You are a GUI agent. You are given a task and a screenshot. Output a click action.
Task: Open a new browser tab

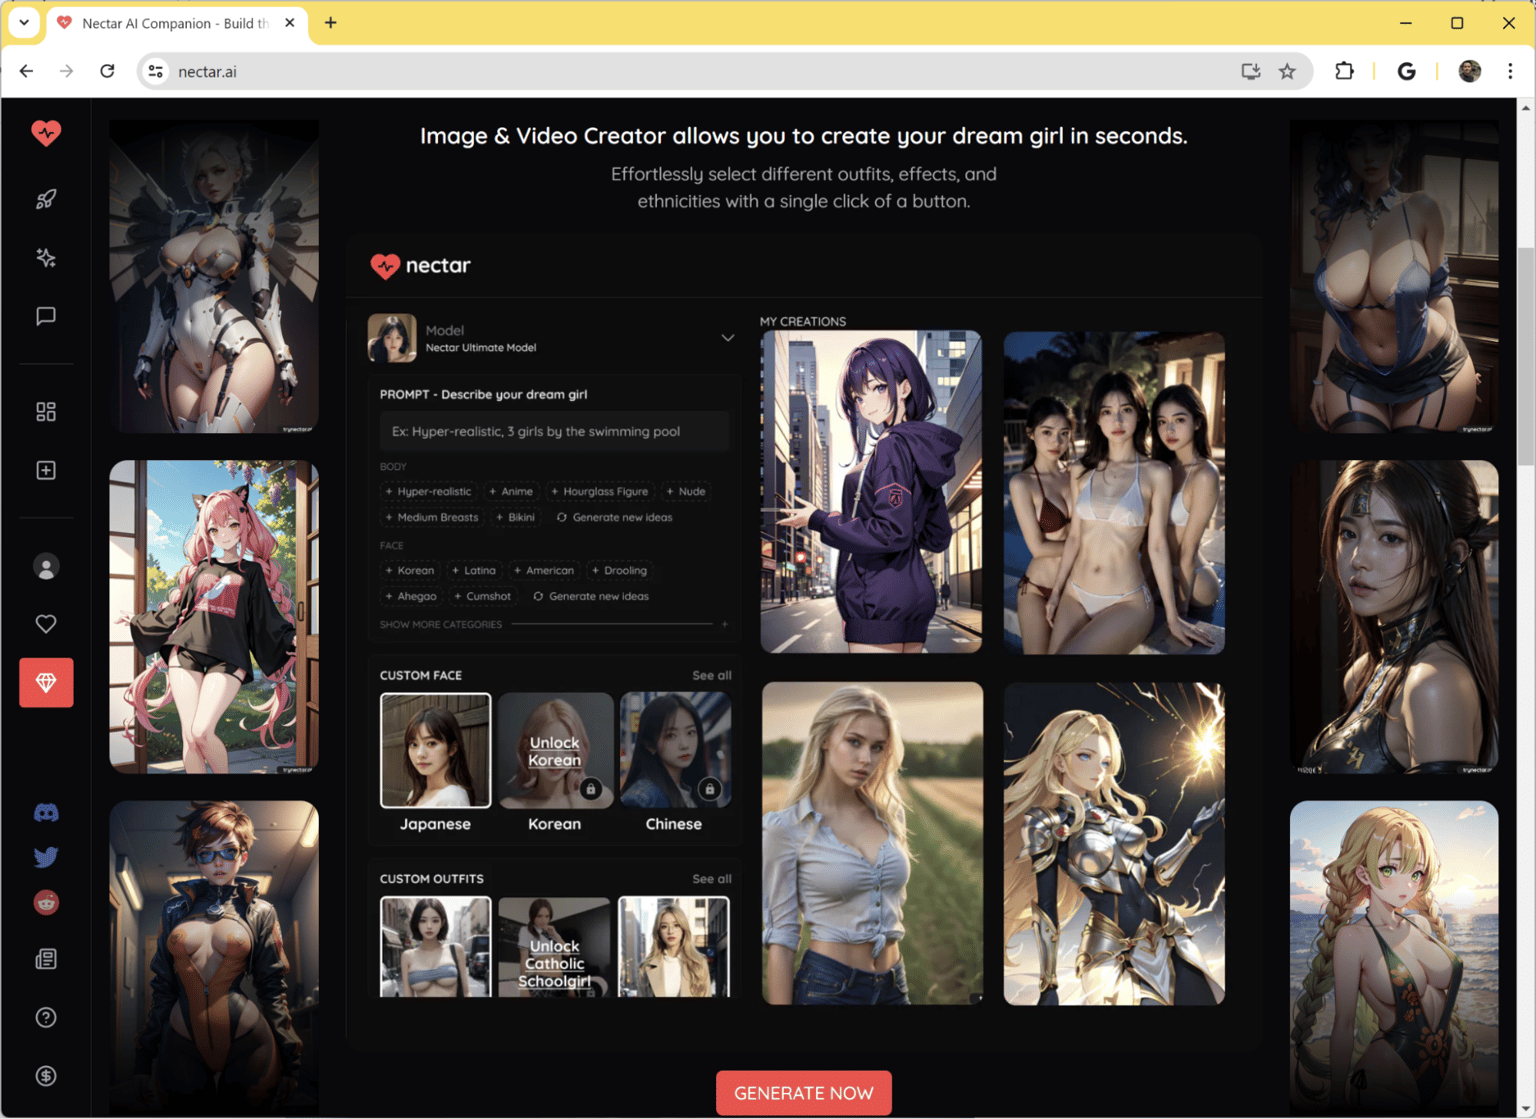[331, 22]
